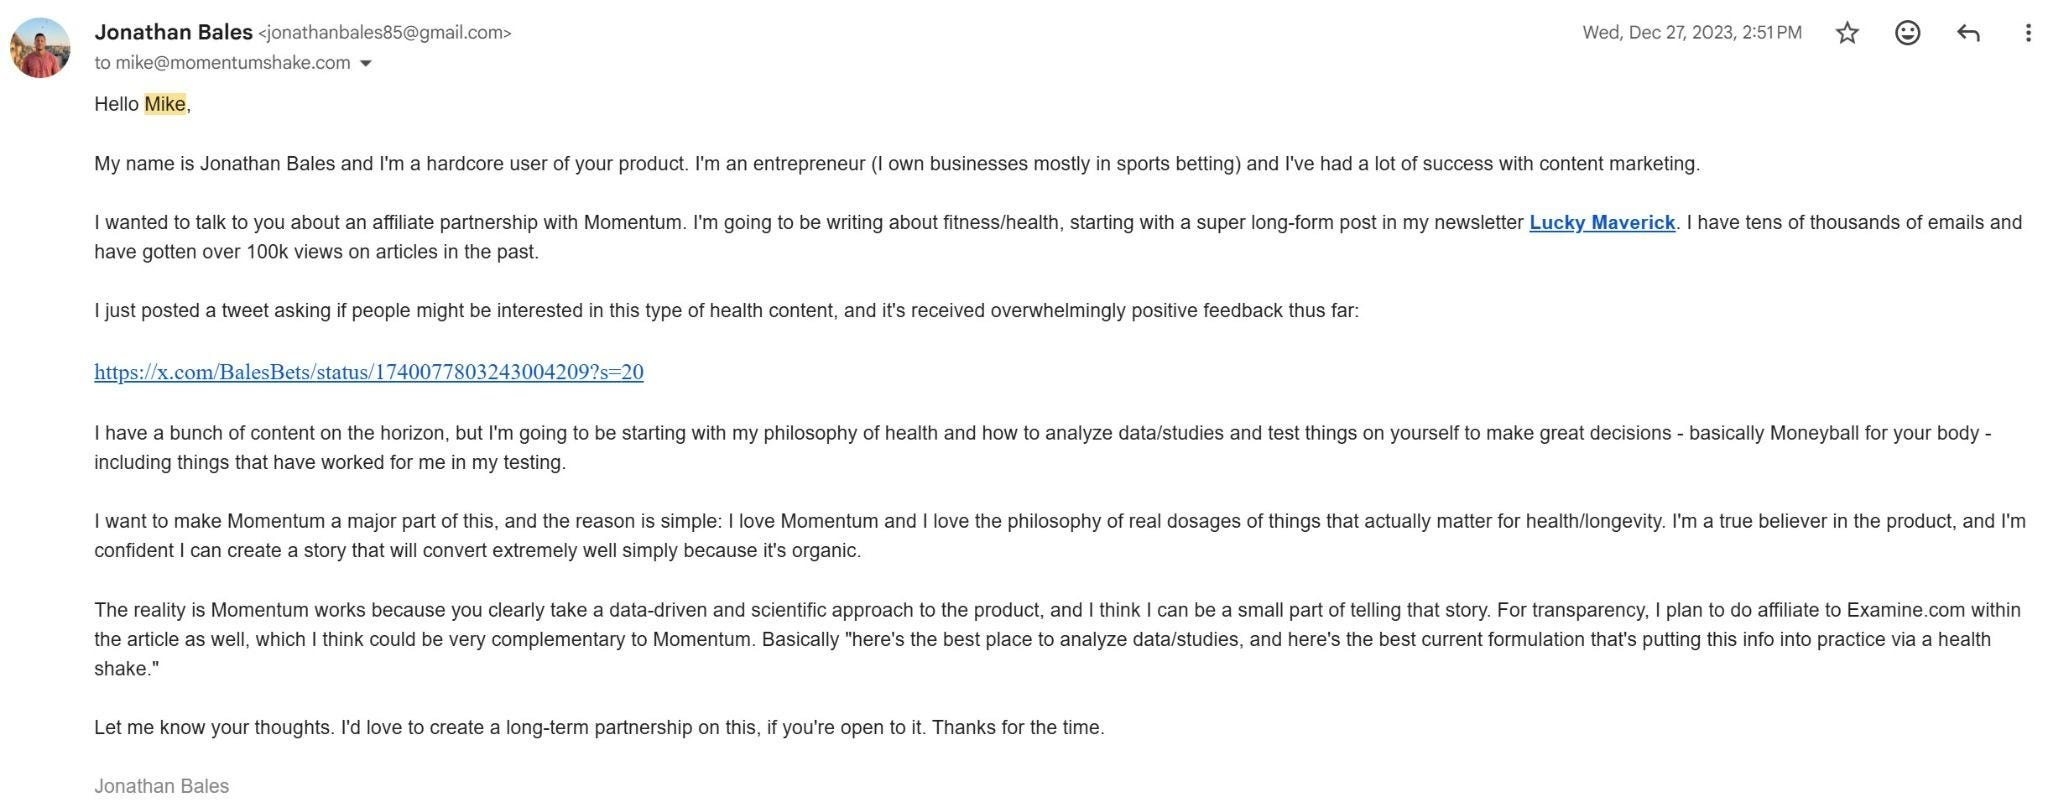This screenshot has height=810, width=2048.
Task: Click the sender name Jonathan Bales in header
Action: pos(174,32)
